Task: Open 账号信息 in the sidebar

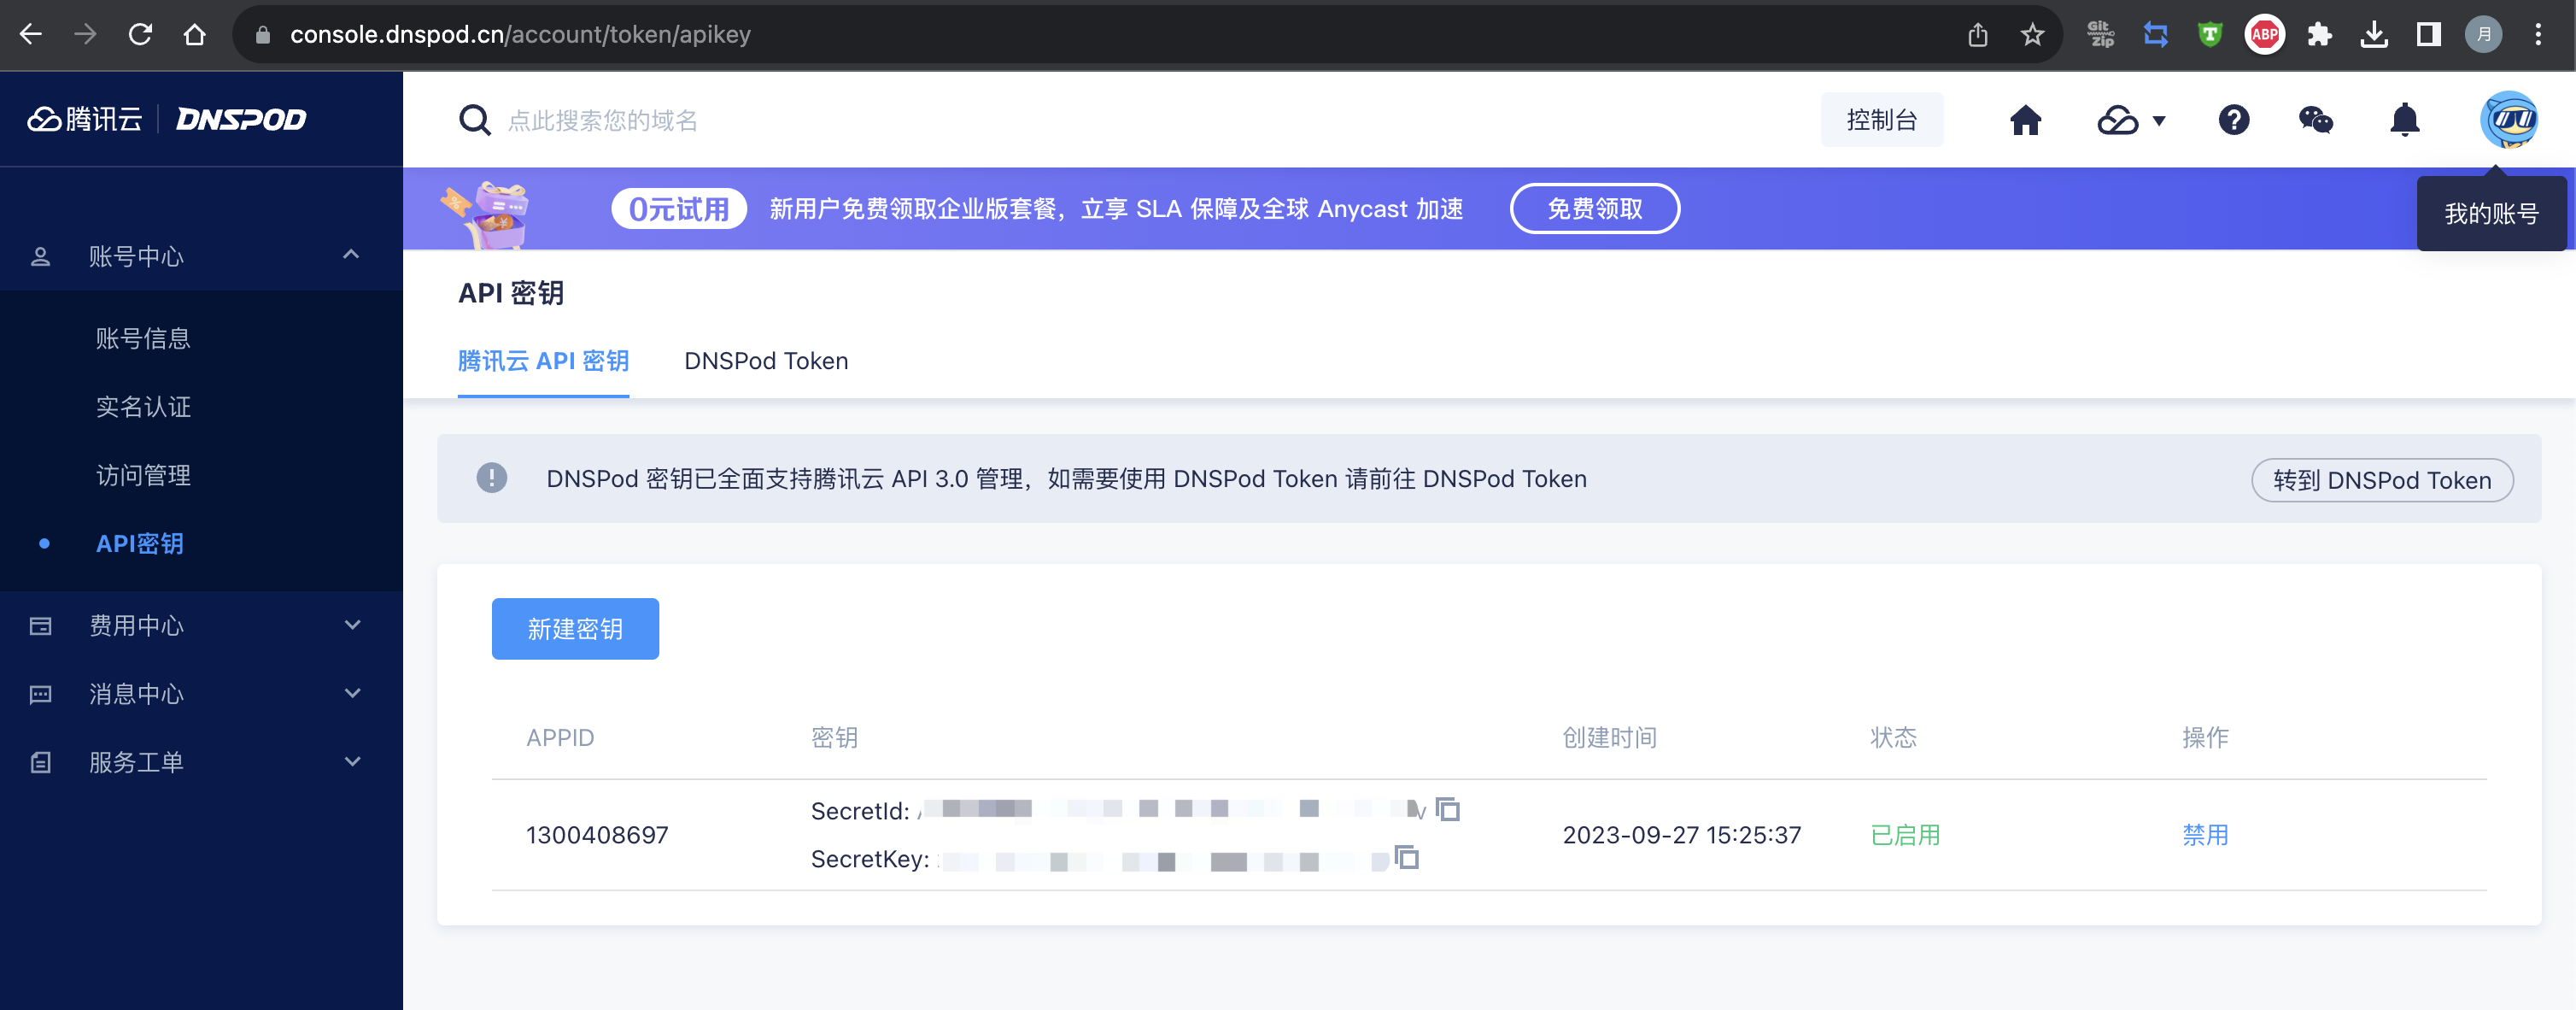Action: coord(143,338)
